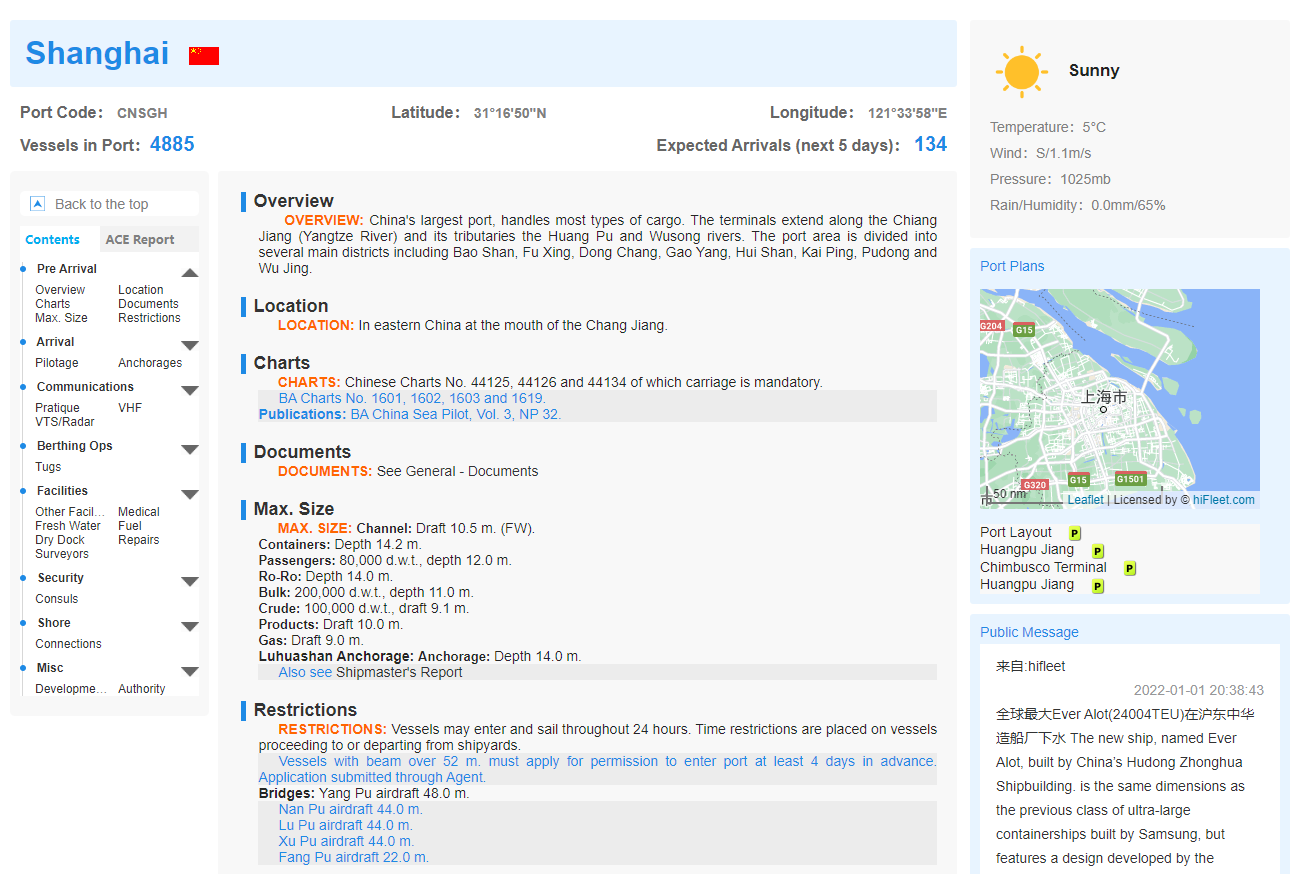
Task: Open the Consuls contents entry
Action: click(x=57, y=599)
